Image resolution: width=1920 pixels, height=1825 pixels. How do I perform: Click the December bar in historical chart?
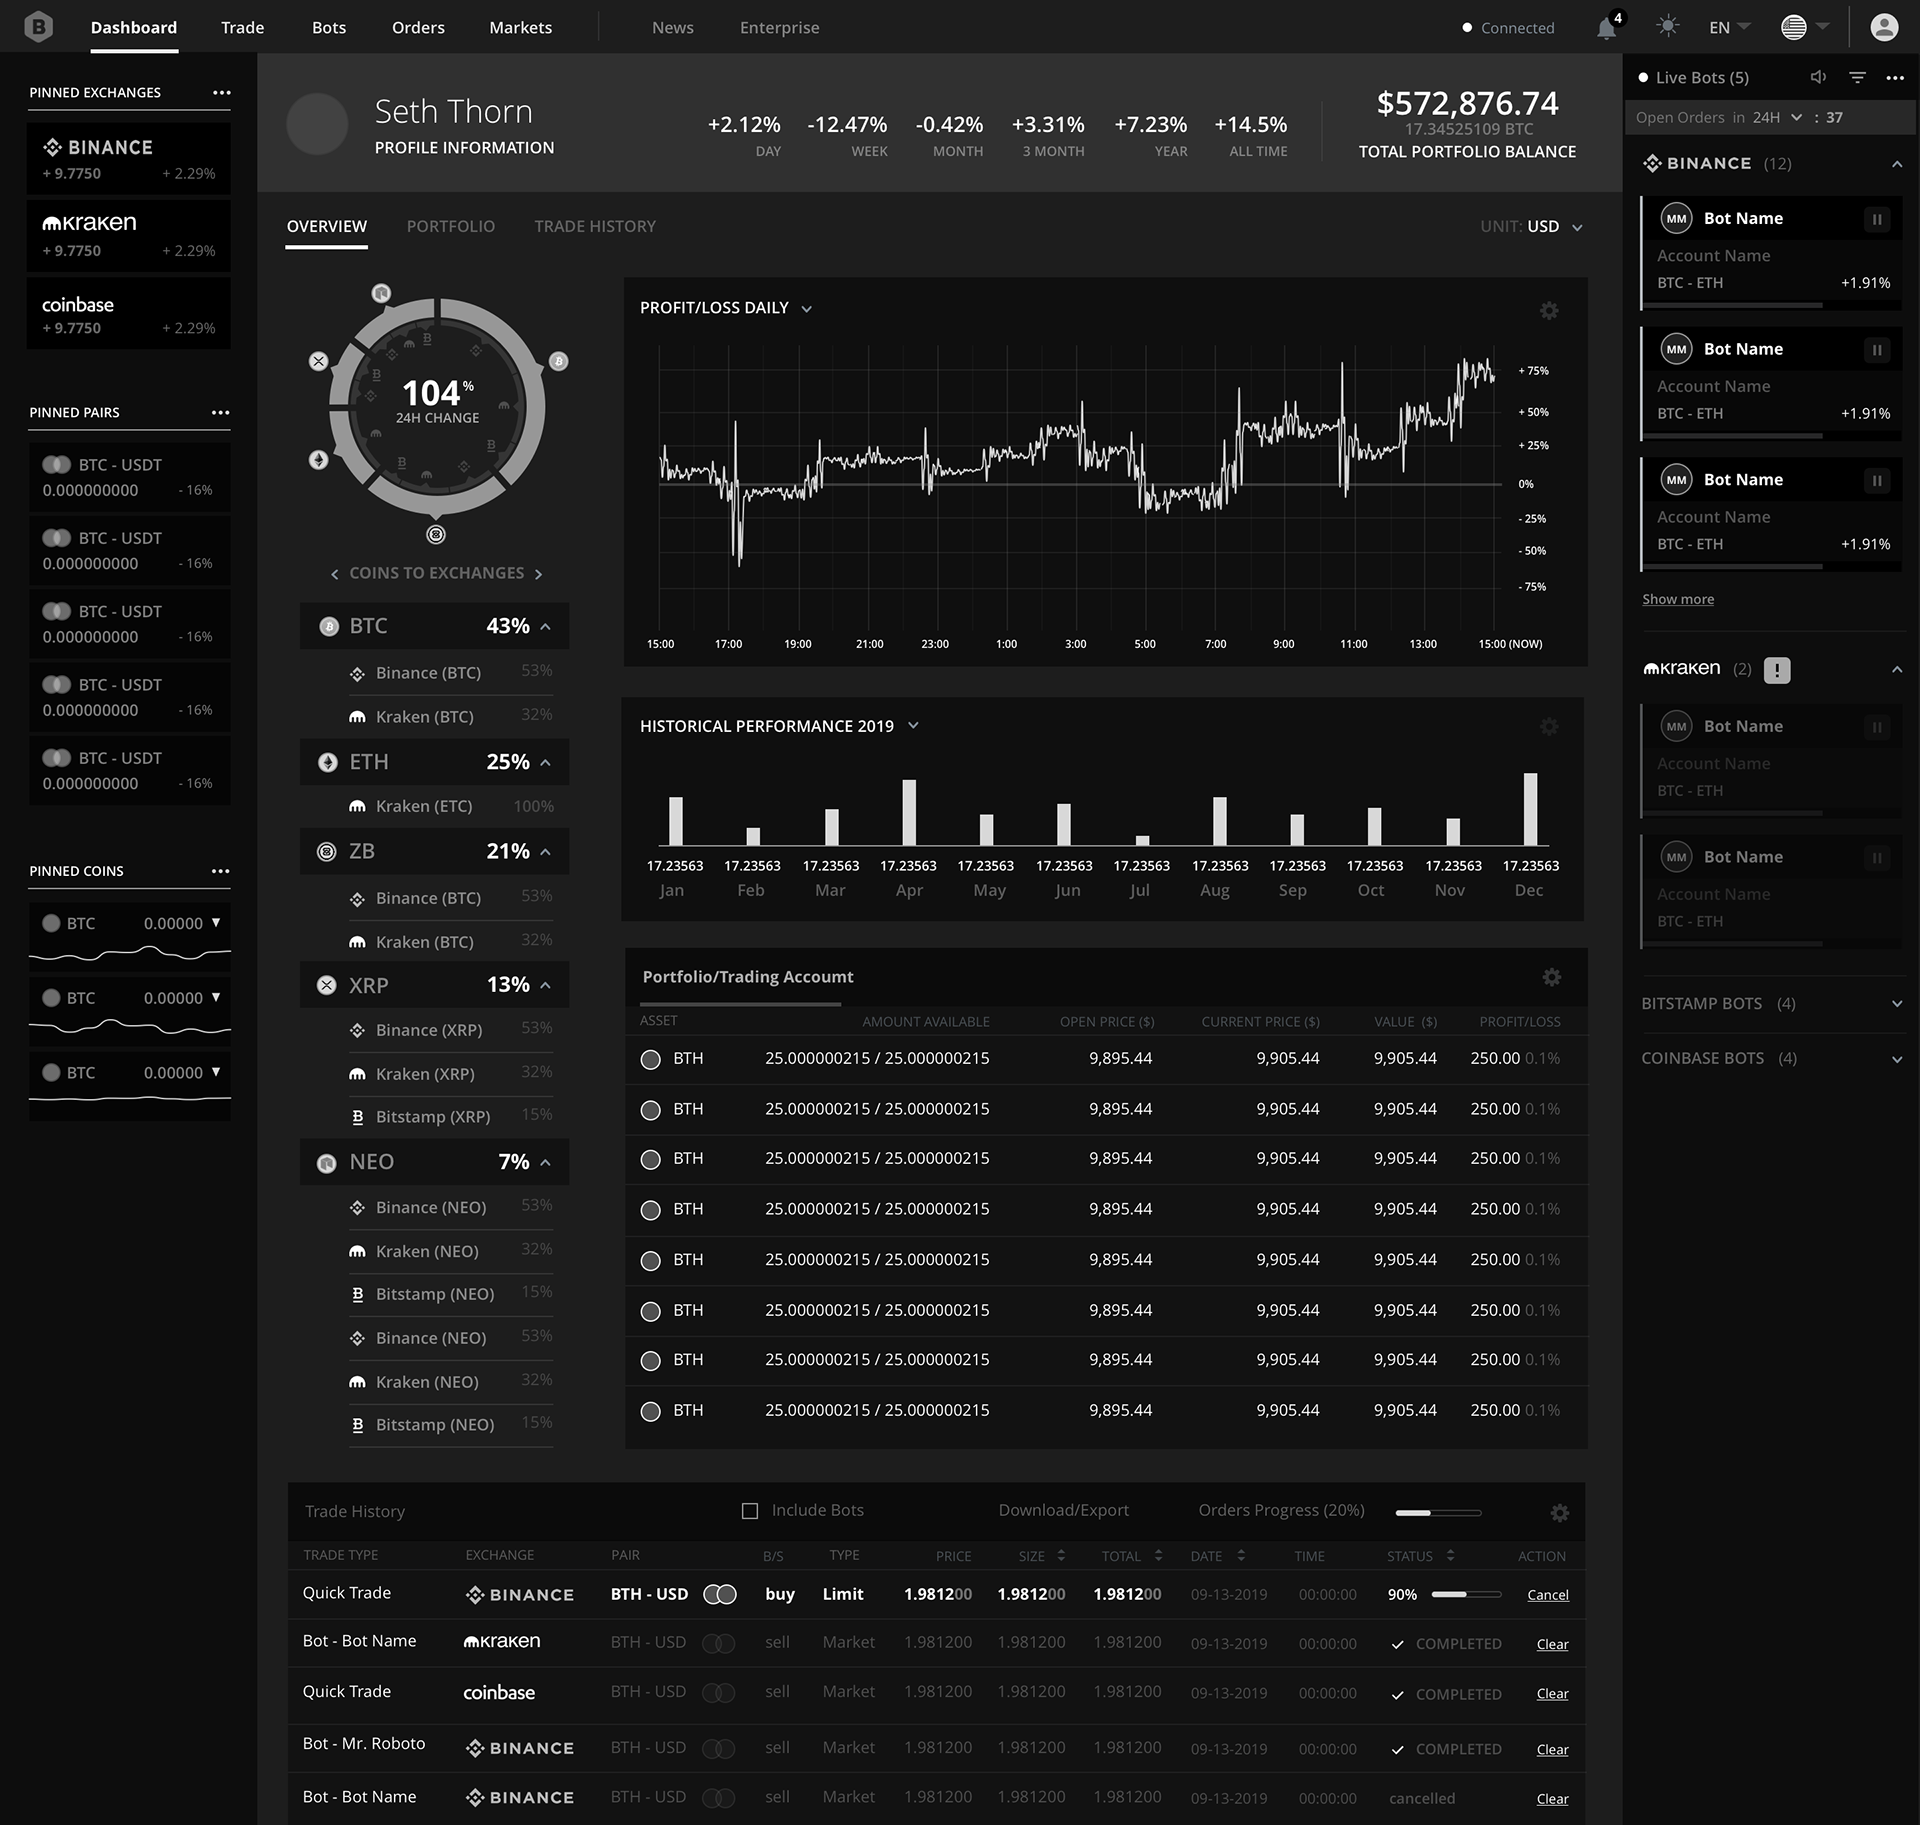pyautogui.click(x=1530, y=809)
